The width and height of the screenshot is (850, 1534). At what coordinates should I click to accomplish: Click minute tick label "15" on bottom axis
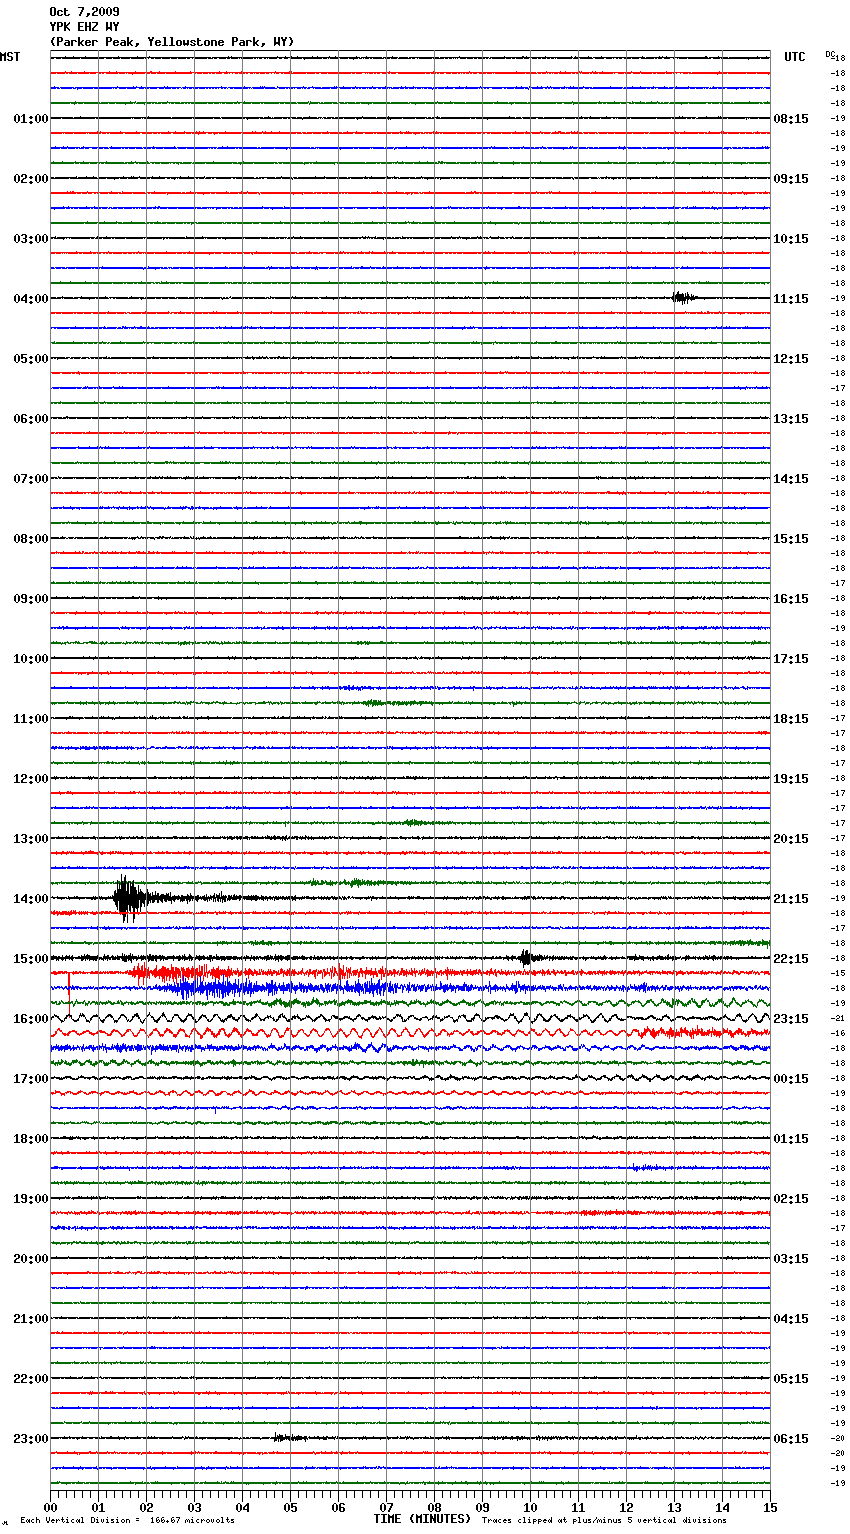770,1507
